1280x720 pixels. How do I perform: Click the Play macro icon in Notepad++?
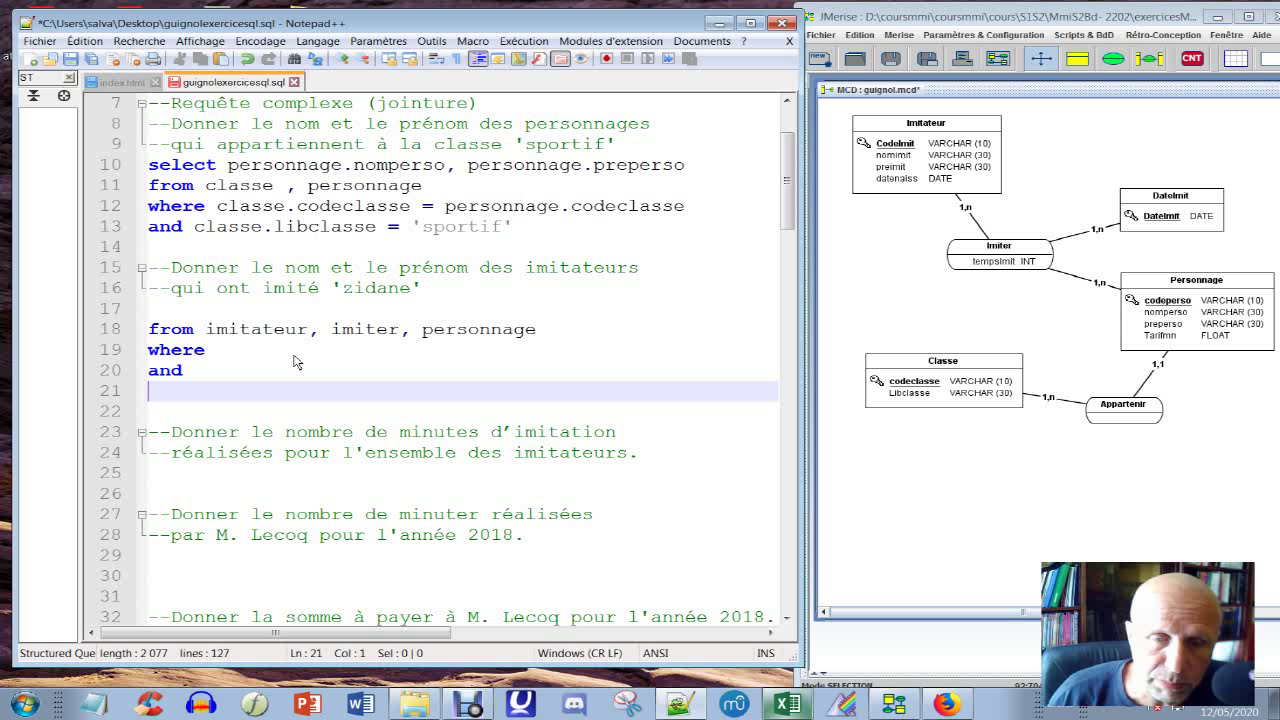click(648, 59)
